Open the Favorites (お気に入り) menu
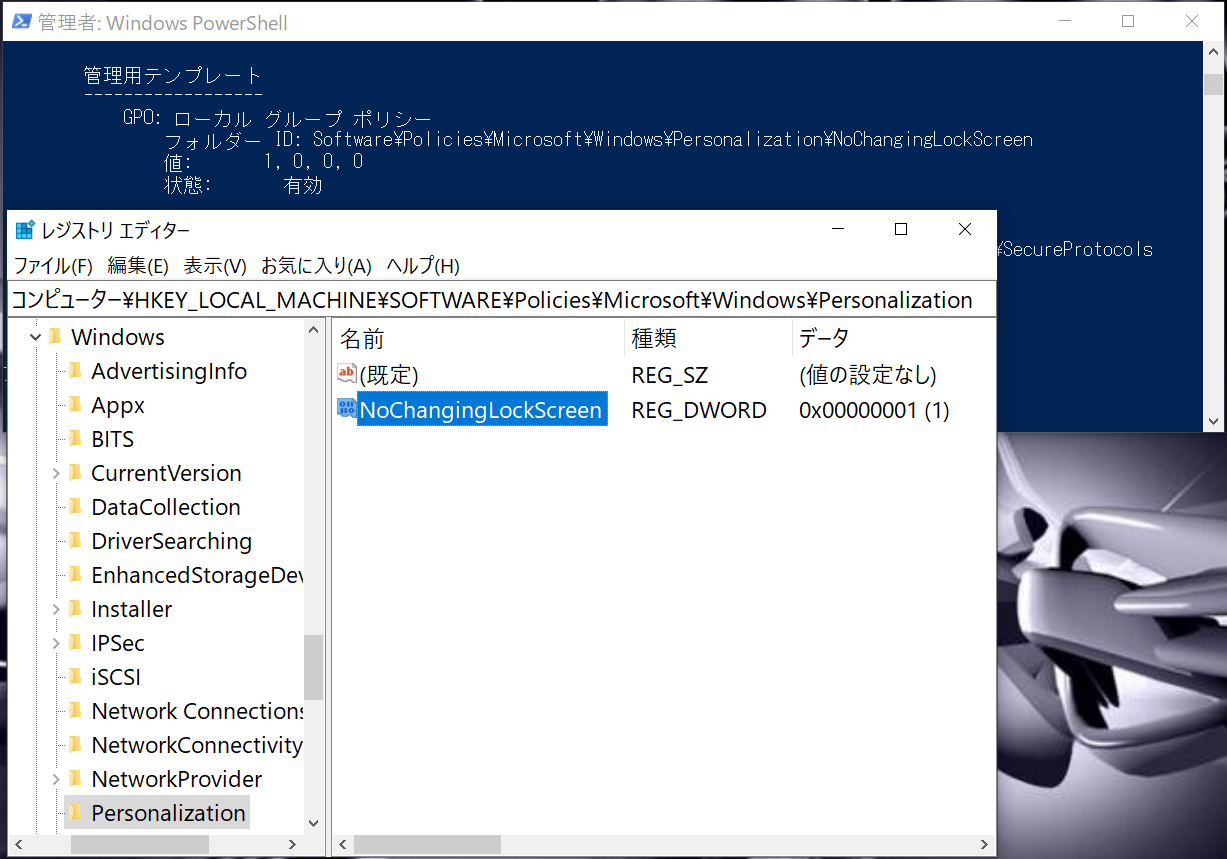 coord(316,266)
